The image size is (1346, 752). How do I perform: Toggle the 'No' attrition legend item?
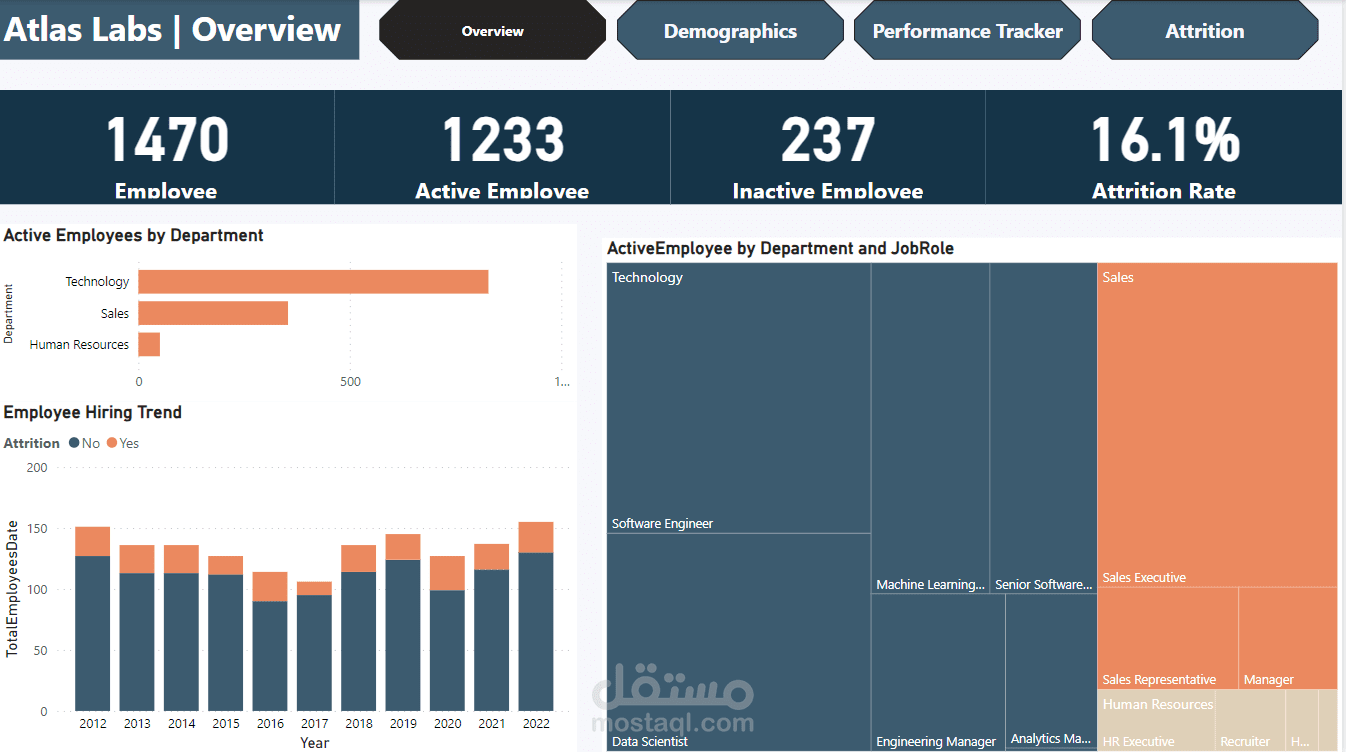85,443
